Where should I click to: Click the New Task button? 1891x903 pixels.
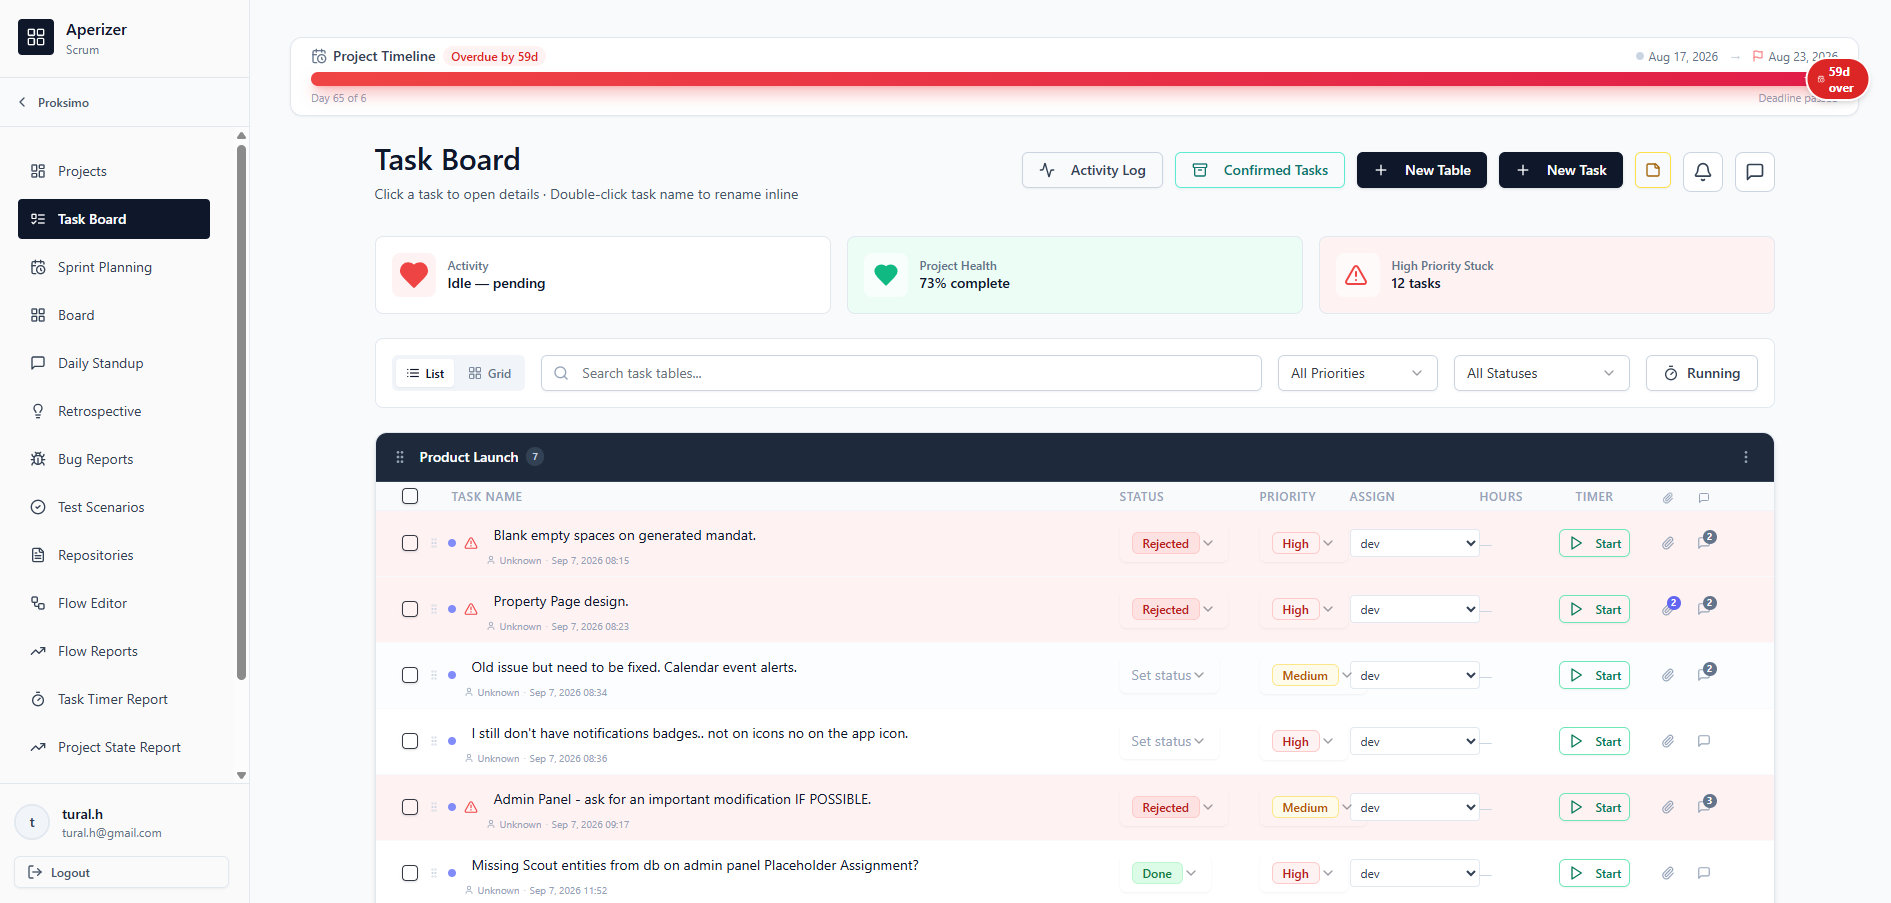(1560, 170)
